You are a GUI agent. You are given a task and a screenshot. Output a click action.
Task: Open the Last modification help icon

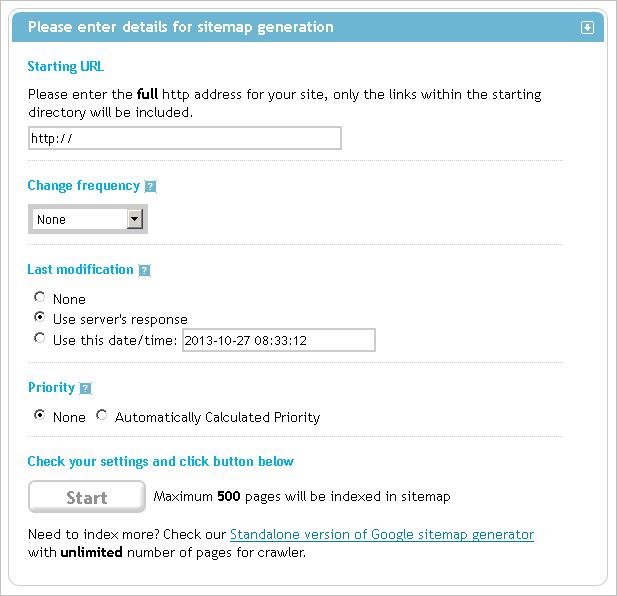coord(144,270)
